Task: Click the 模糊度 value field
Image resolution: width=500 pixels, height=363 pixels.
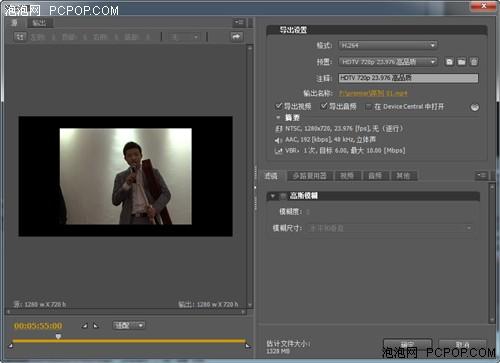Action: coord(308,212)
